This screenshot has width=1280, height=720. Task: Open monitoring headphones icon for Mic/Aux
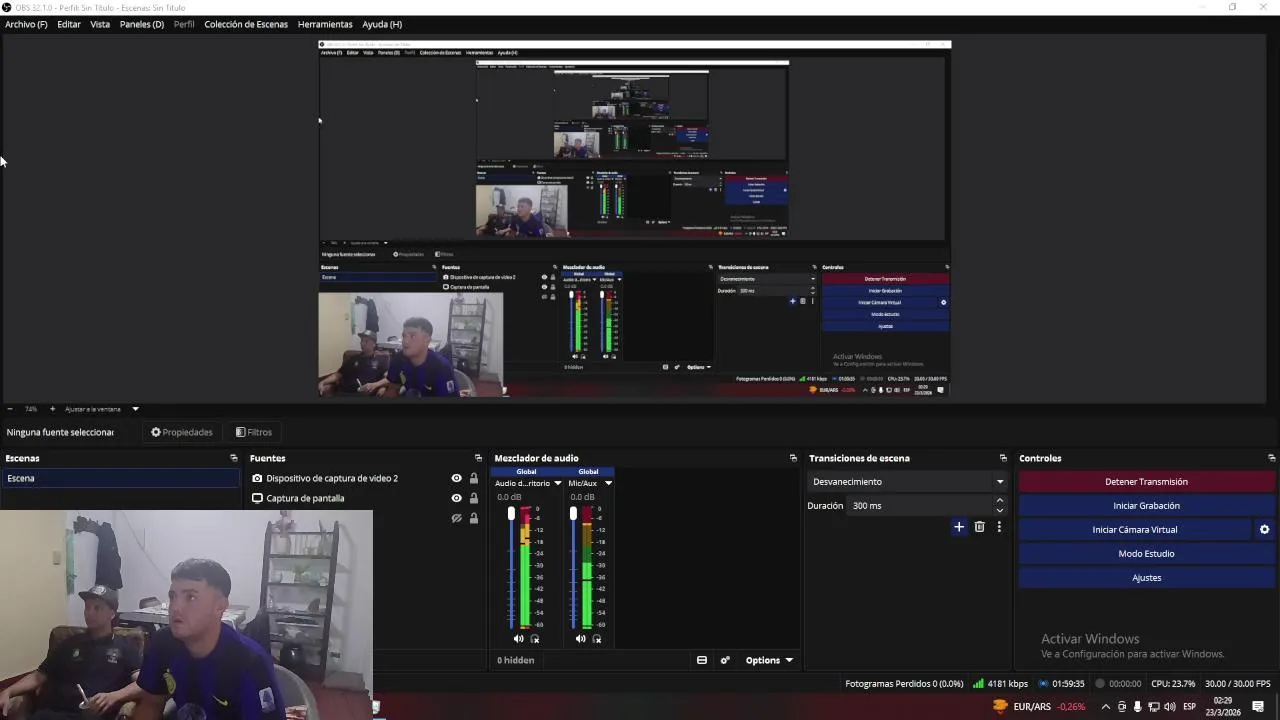[597, 639]
